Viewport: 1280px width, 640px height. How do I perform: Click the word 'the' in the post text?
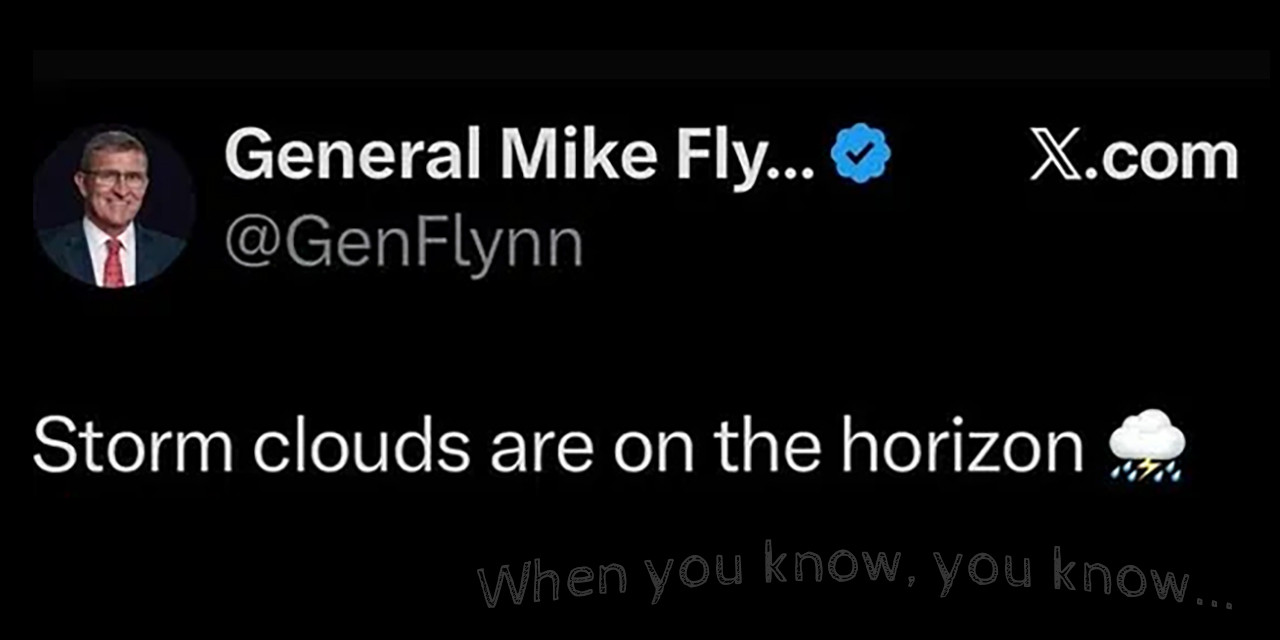click(x=768, y=445)
